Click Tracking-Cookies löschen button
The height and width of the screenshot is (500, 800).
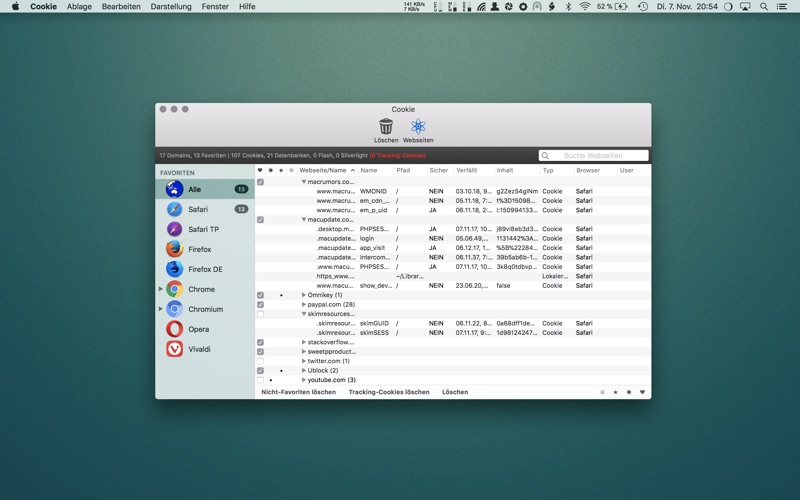point(389,392)
